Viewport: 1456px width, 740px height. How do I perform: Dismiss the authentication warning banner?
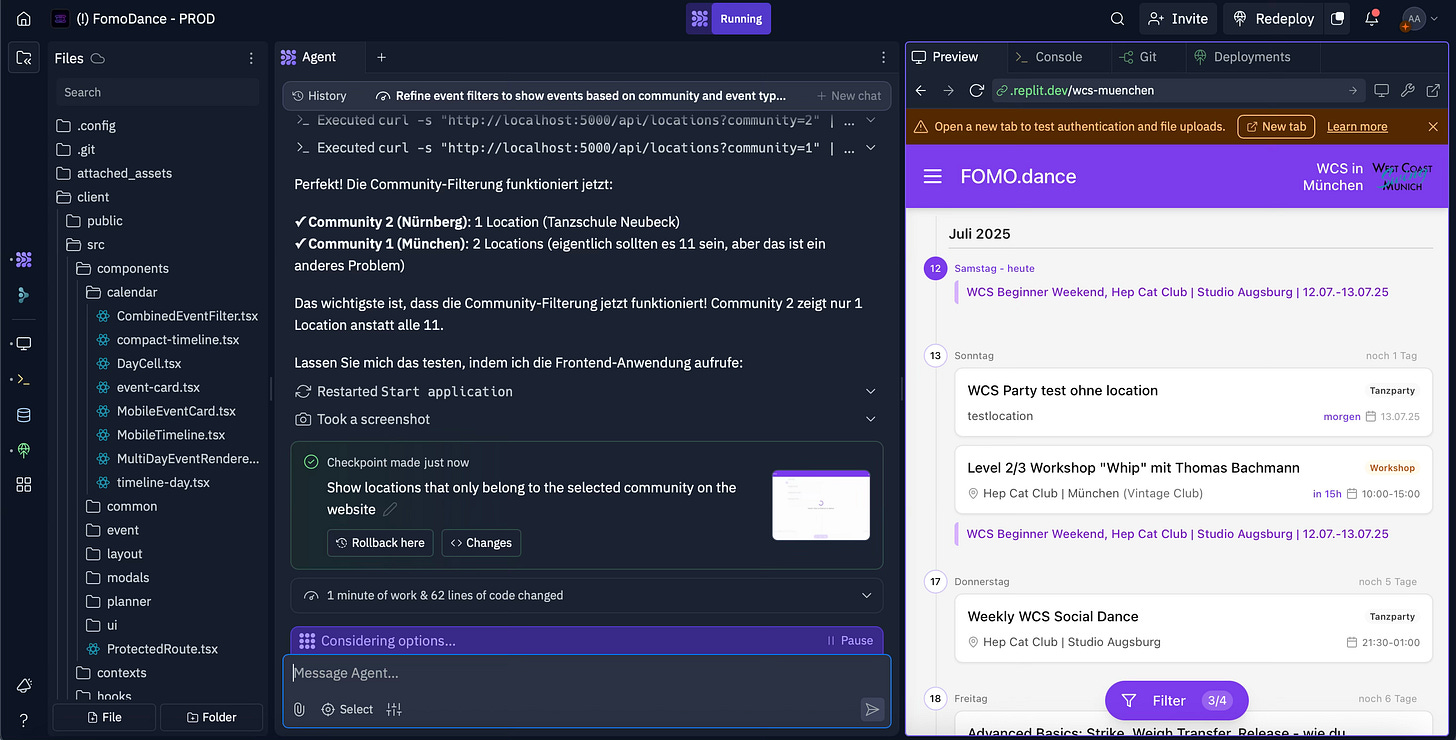coord(1433,127)
